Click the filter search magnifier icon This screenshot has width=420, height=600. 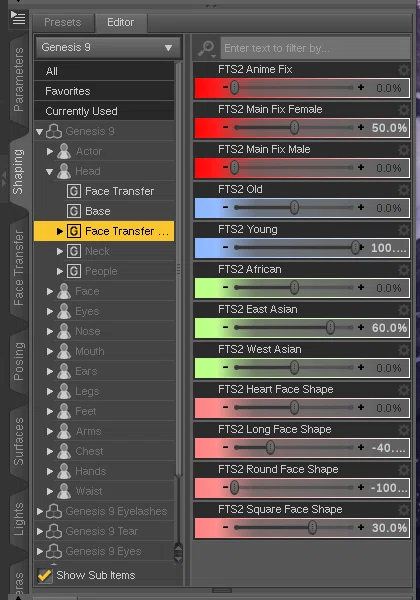point(207,48)
